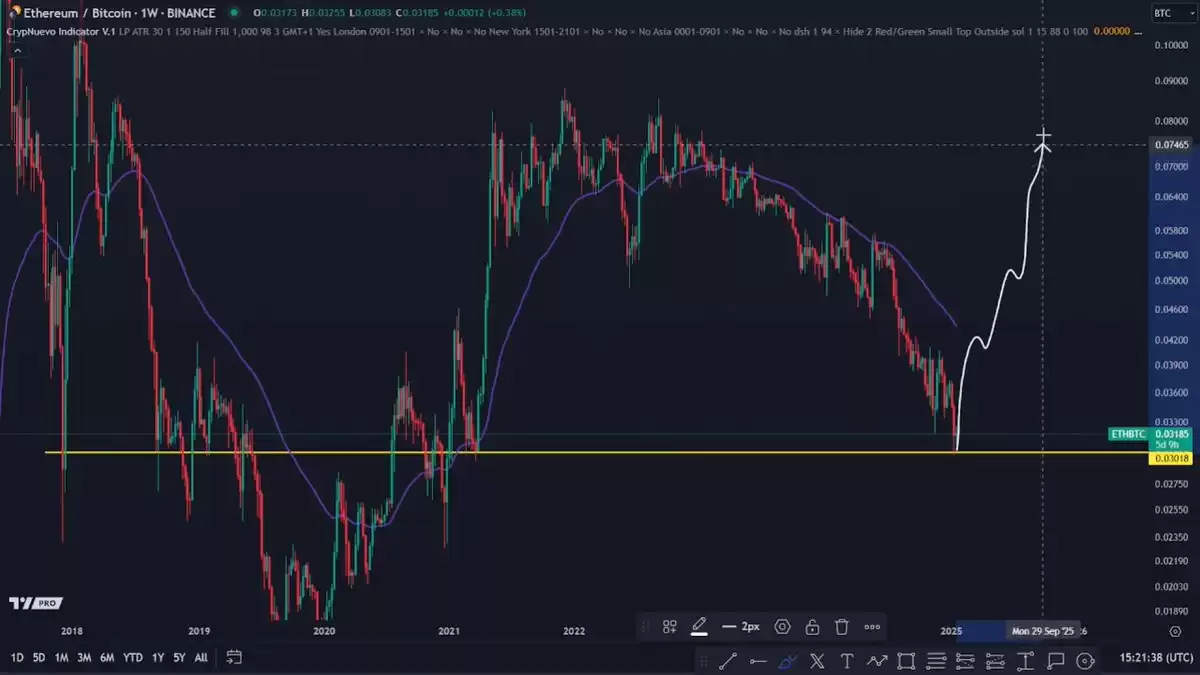
Task: Switch to the 5D date range
Action: tap(39, 658)
